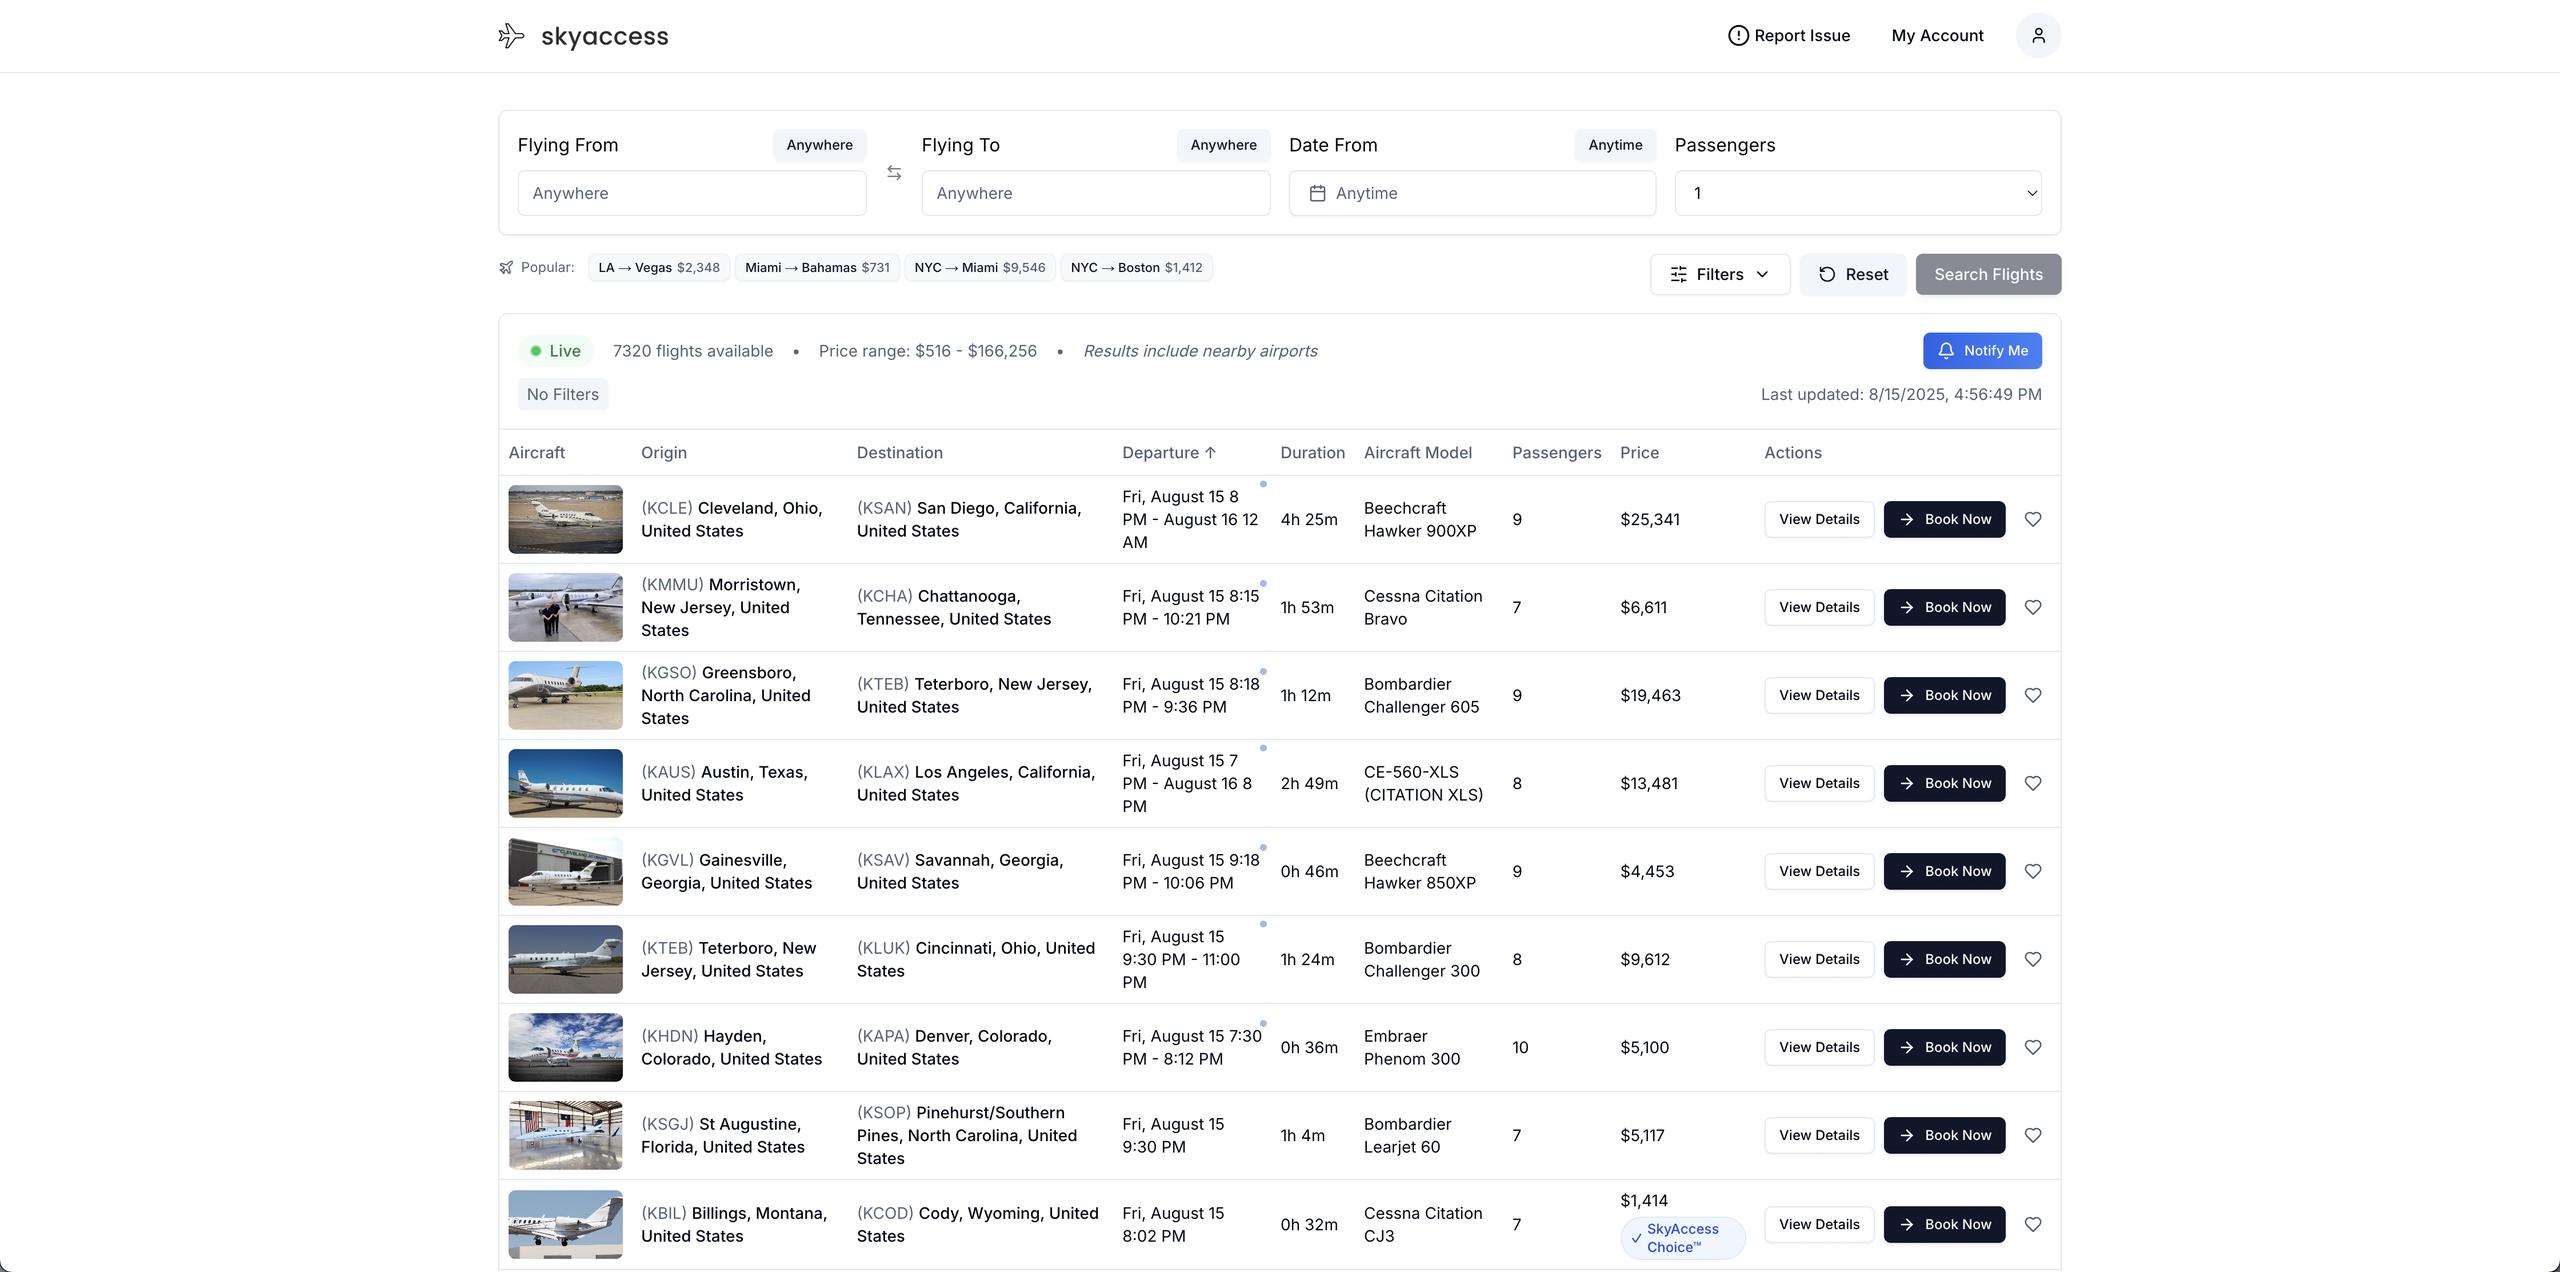Open My Account menu
Viewport: 2560px width, 1272px height.
[1937, 36]
